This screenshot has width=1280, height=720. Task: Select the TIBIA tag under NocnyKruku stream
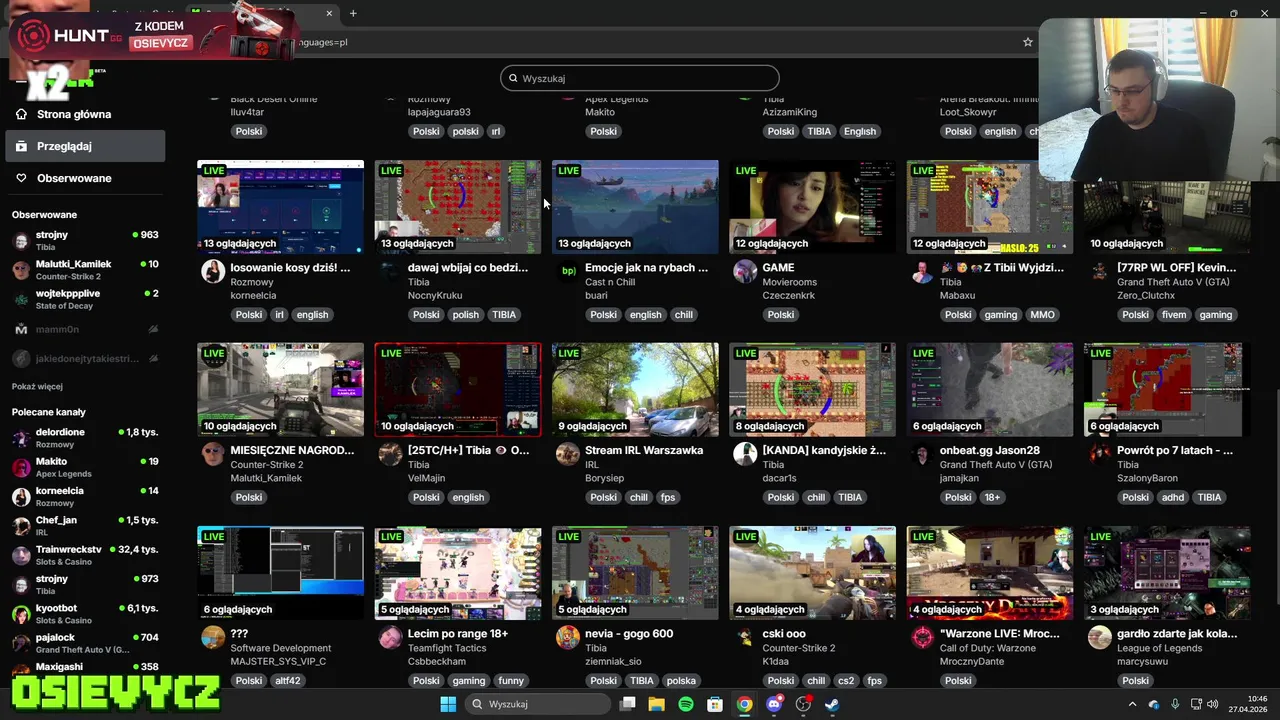click(x=504, y=314)
